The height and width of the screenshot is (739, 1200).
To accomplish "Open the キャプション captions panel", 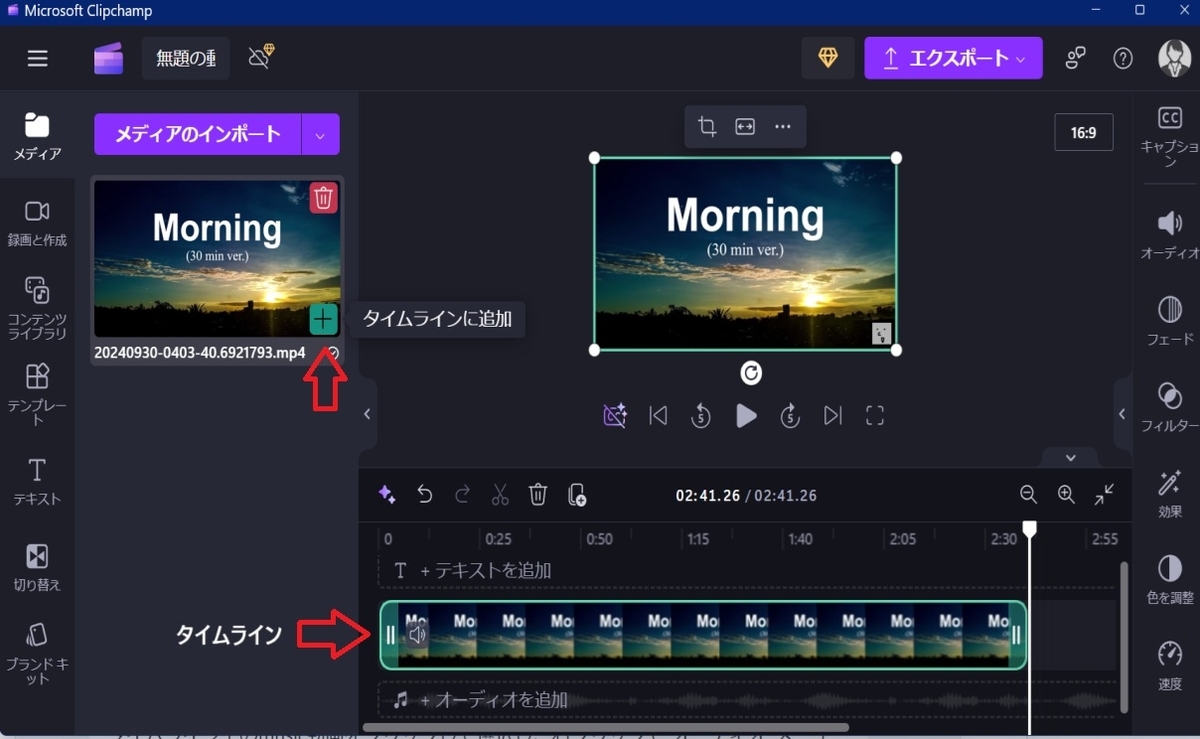I will 1169,137.
